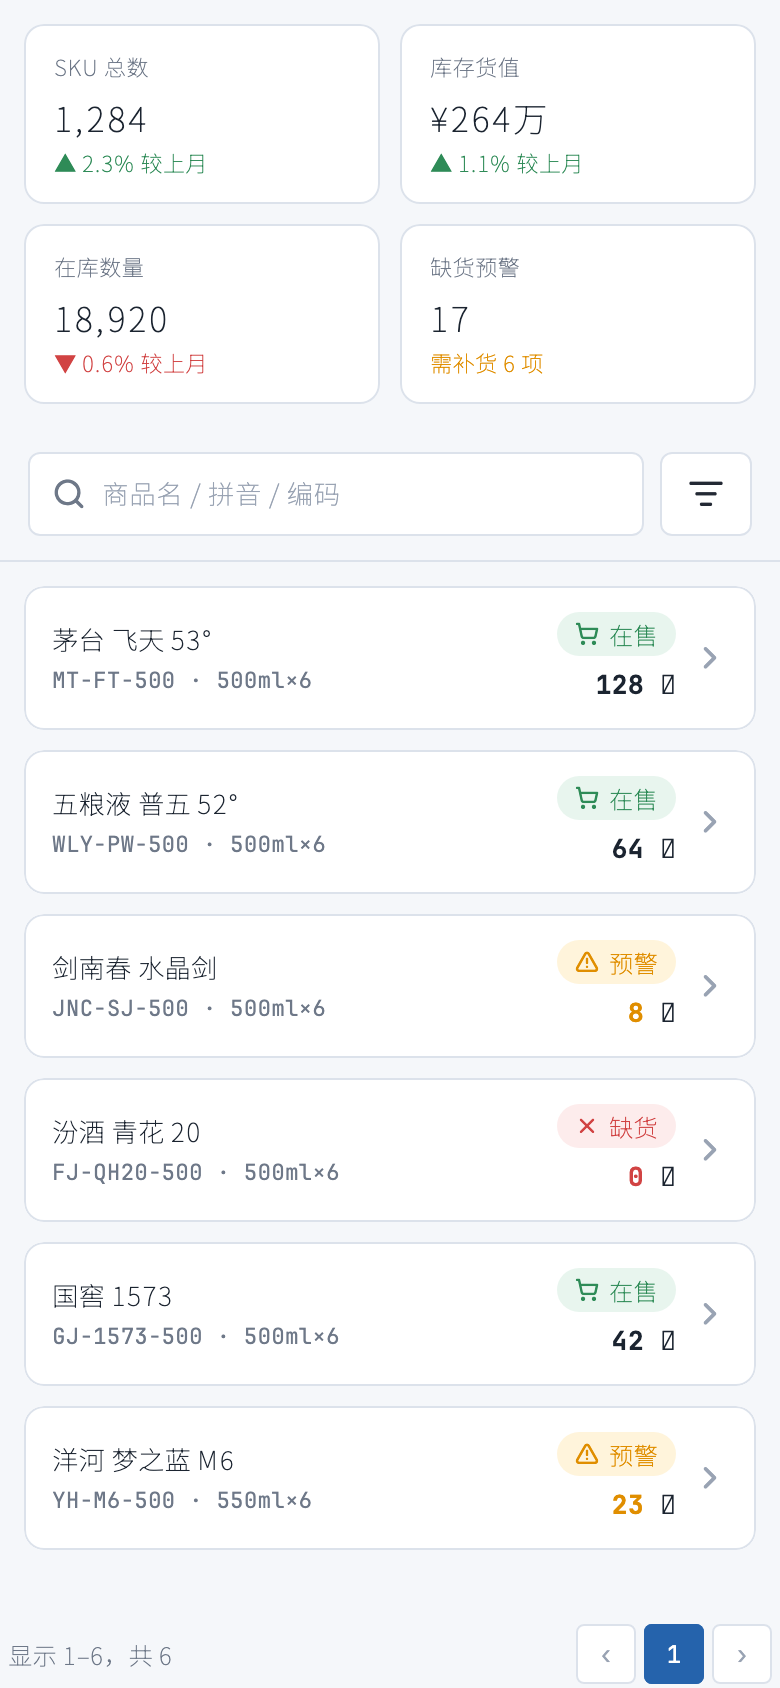Screen dimensions: 780x1688
Task: Click the 预警 warning badge on 洋河 梦之蓝 M6
Action: 616,1455
